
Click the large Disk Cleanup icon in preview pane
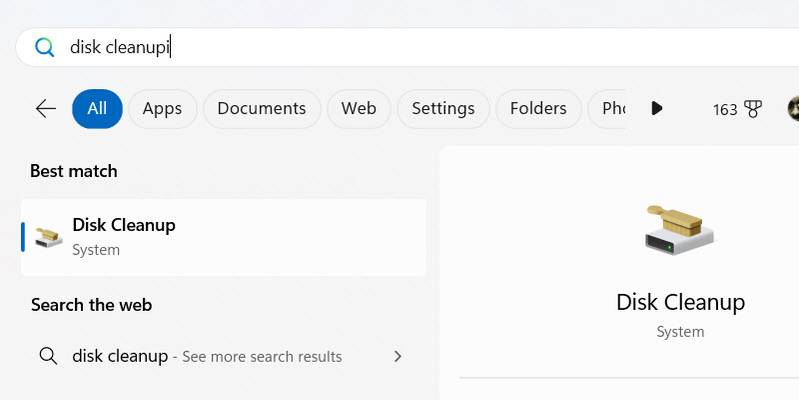pyautogui.click(x=680, y=229)
